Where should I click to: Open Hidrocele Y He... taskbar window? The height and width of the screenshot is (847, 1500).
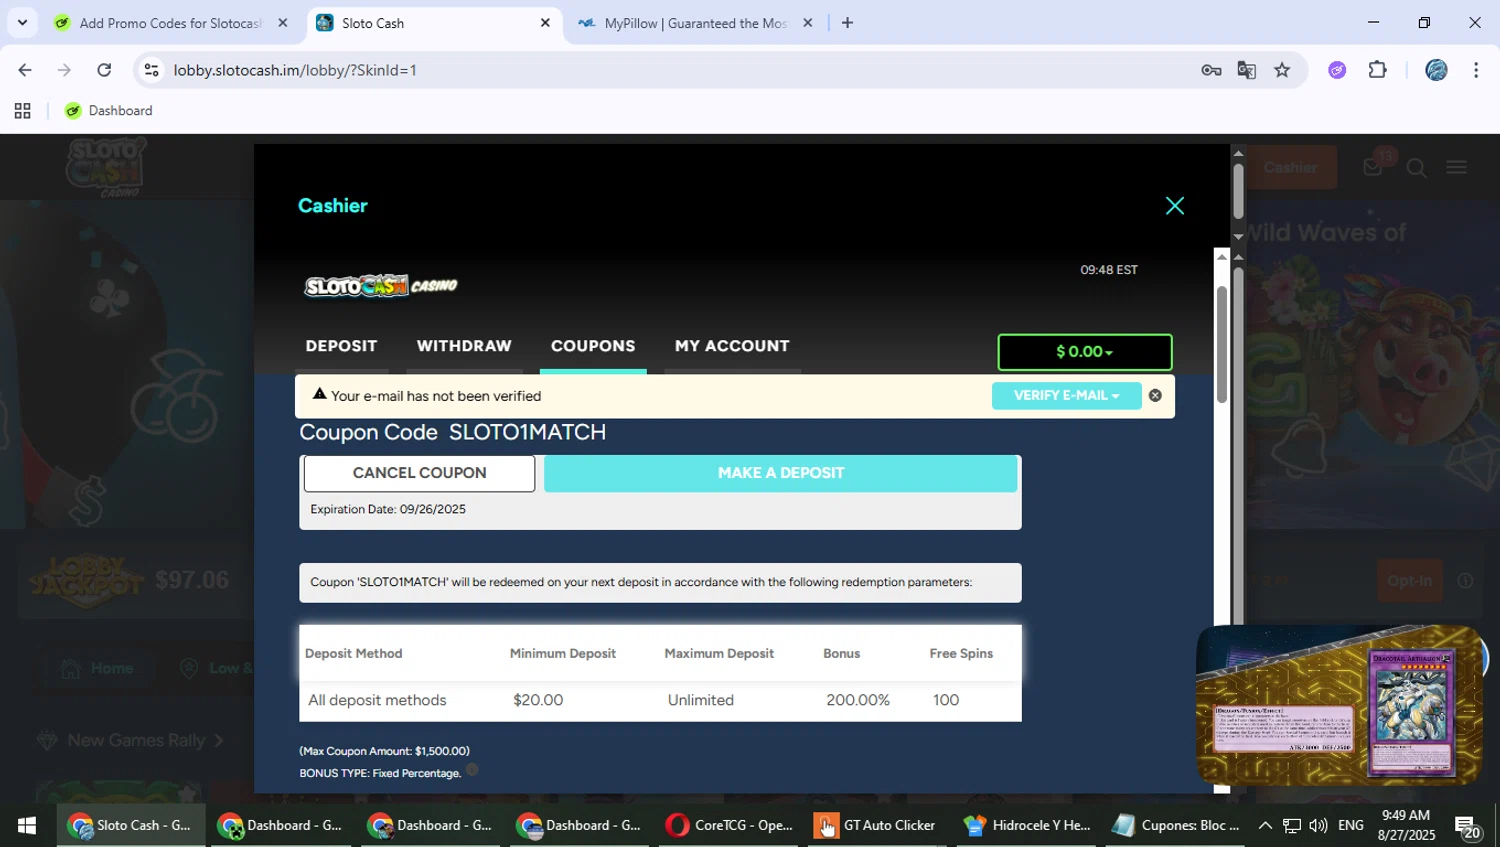(1028, 826)
